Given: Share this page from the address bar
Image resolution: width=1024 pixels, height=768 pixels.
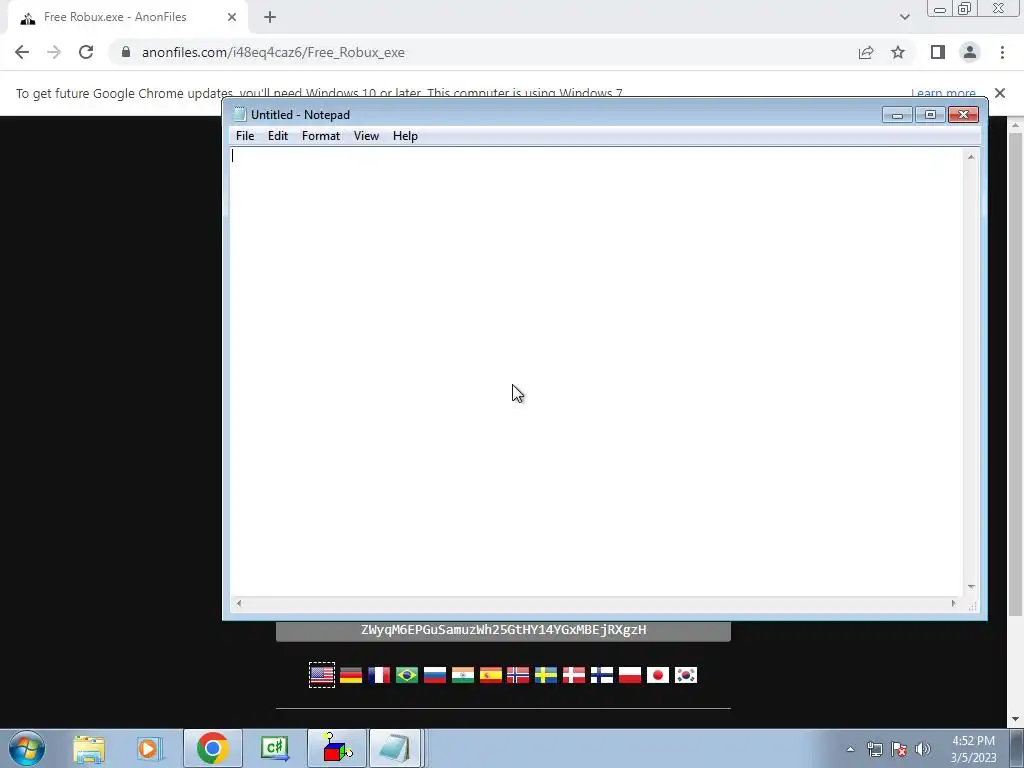Looking at the screenshot, I should (866, 52).
